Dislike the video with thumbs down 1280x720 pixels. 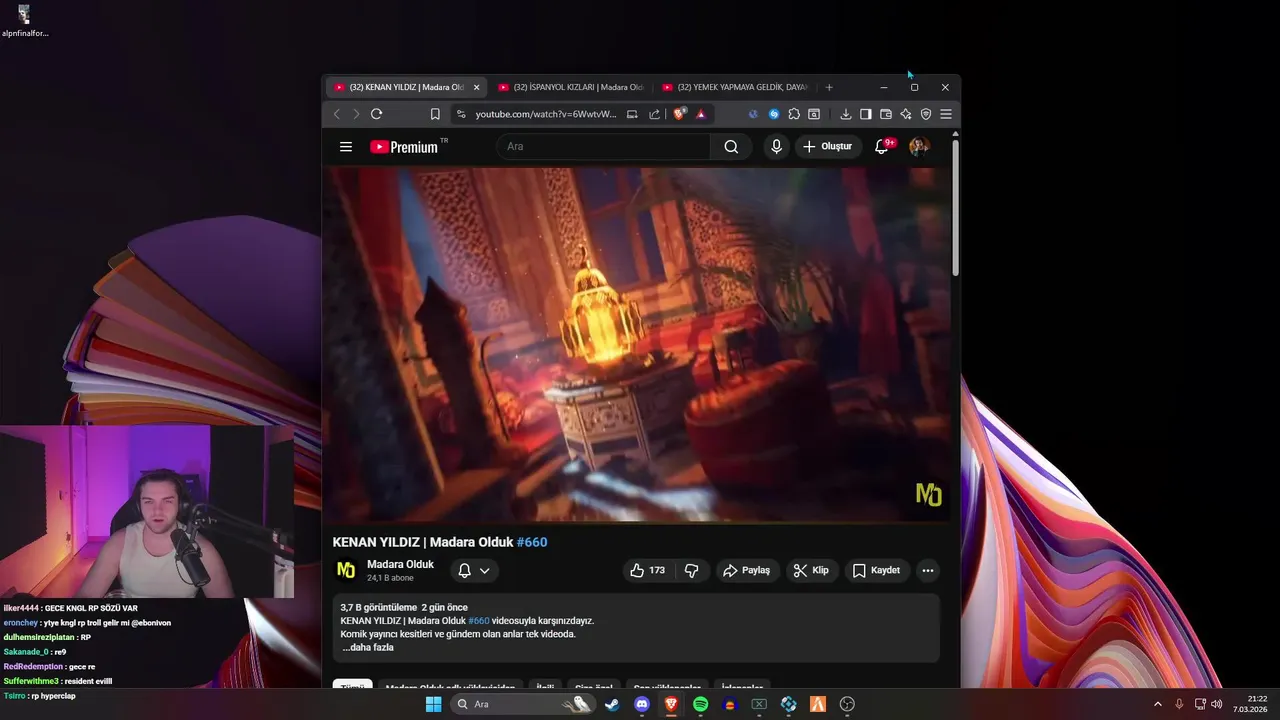[x=691, y=570]
